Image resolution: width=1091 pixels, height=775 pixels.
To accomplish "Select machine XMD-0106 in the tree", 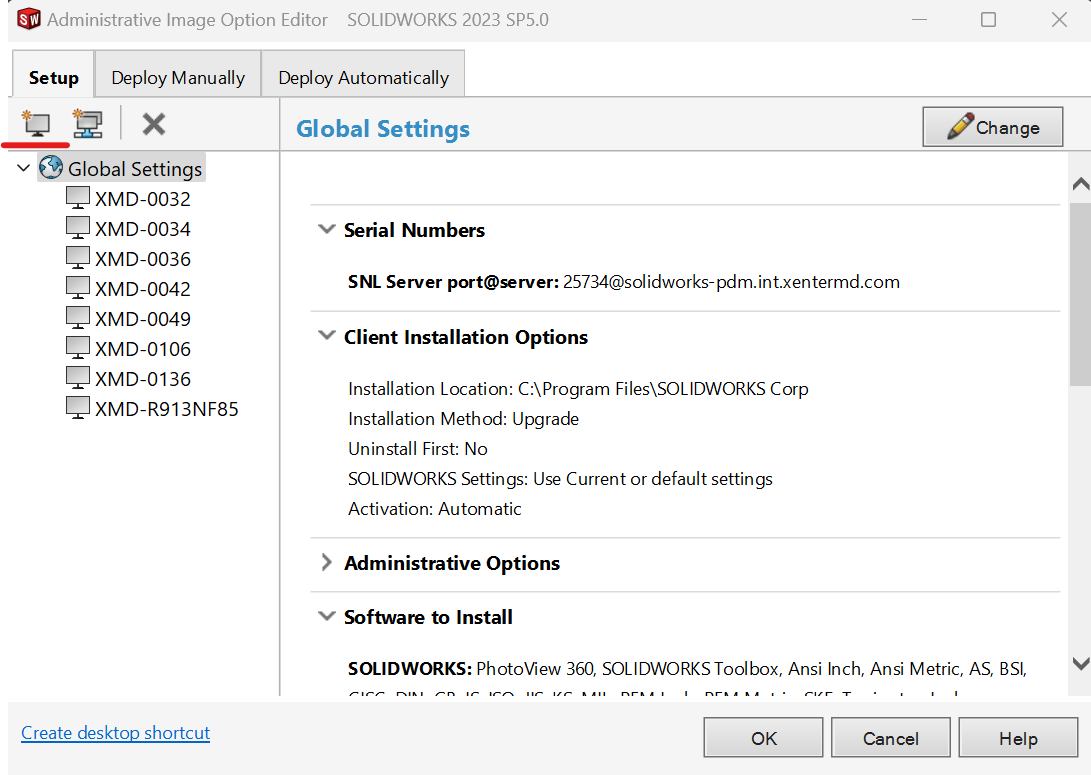I will click(142, 349).
